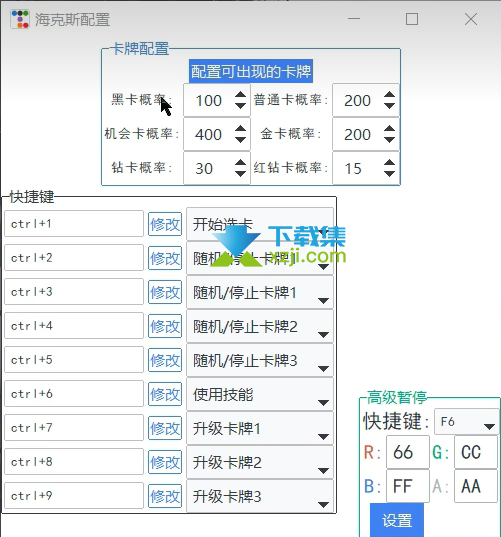This screenshot has width=501, height=537.
Task: Expand the 升级卡牌1 action dropdown
Action: click(x=260, y=428)
